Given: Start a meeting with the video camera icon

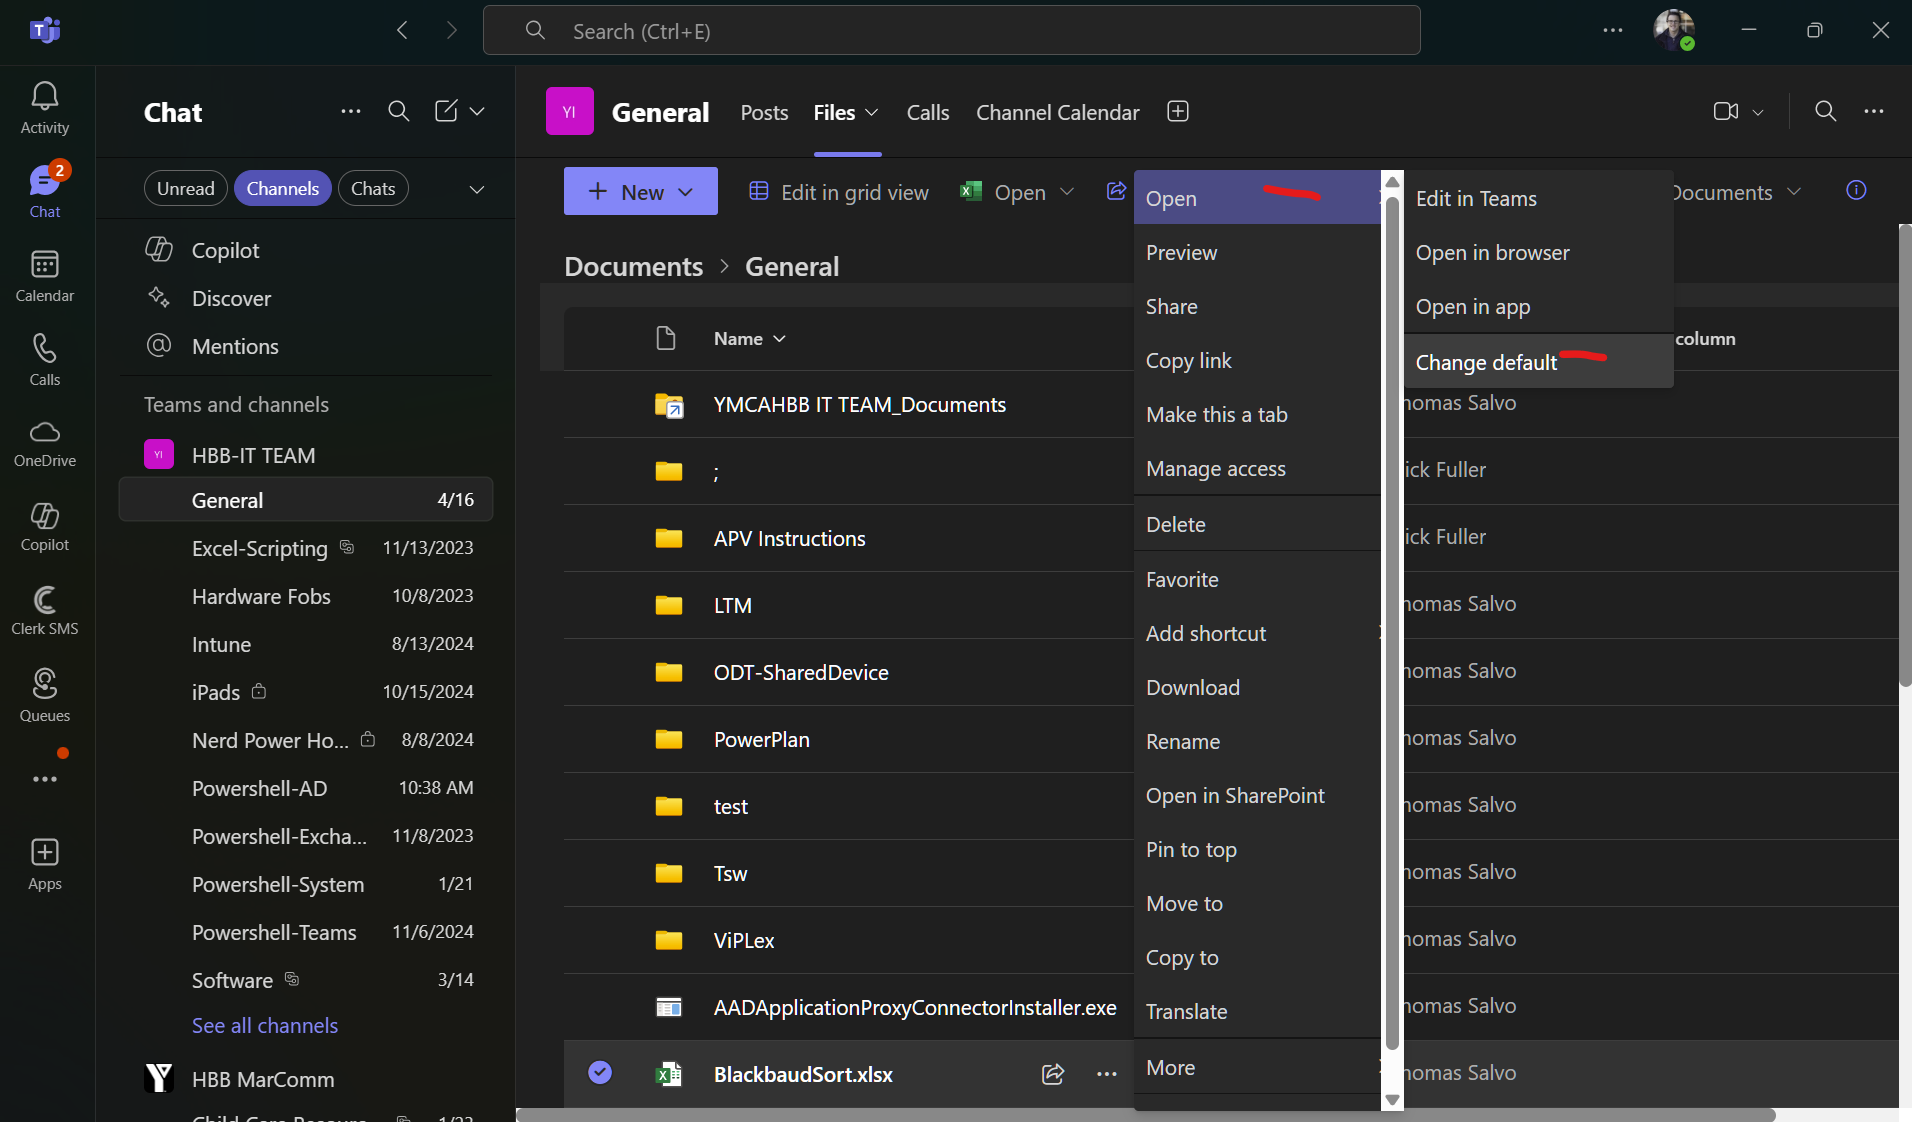Looking at the screenshot, I should [1726, 111].
